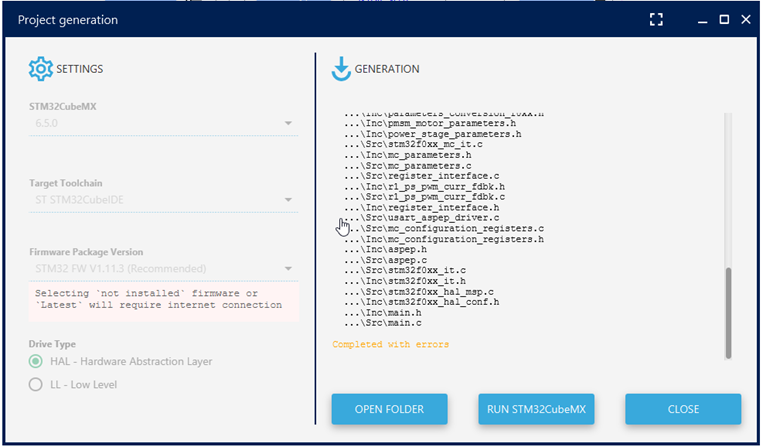Close the dialog with the X icon
The image size is (763, 447).
(x=745, y=19)
